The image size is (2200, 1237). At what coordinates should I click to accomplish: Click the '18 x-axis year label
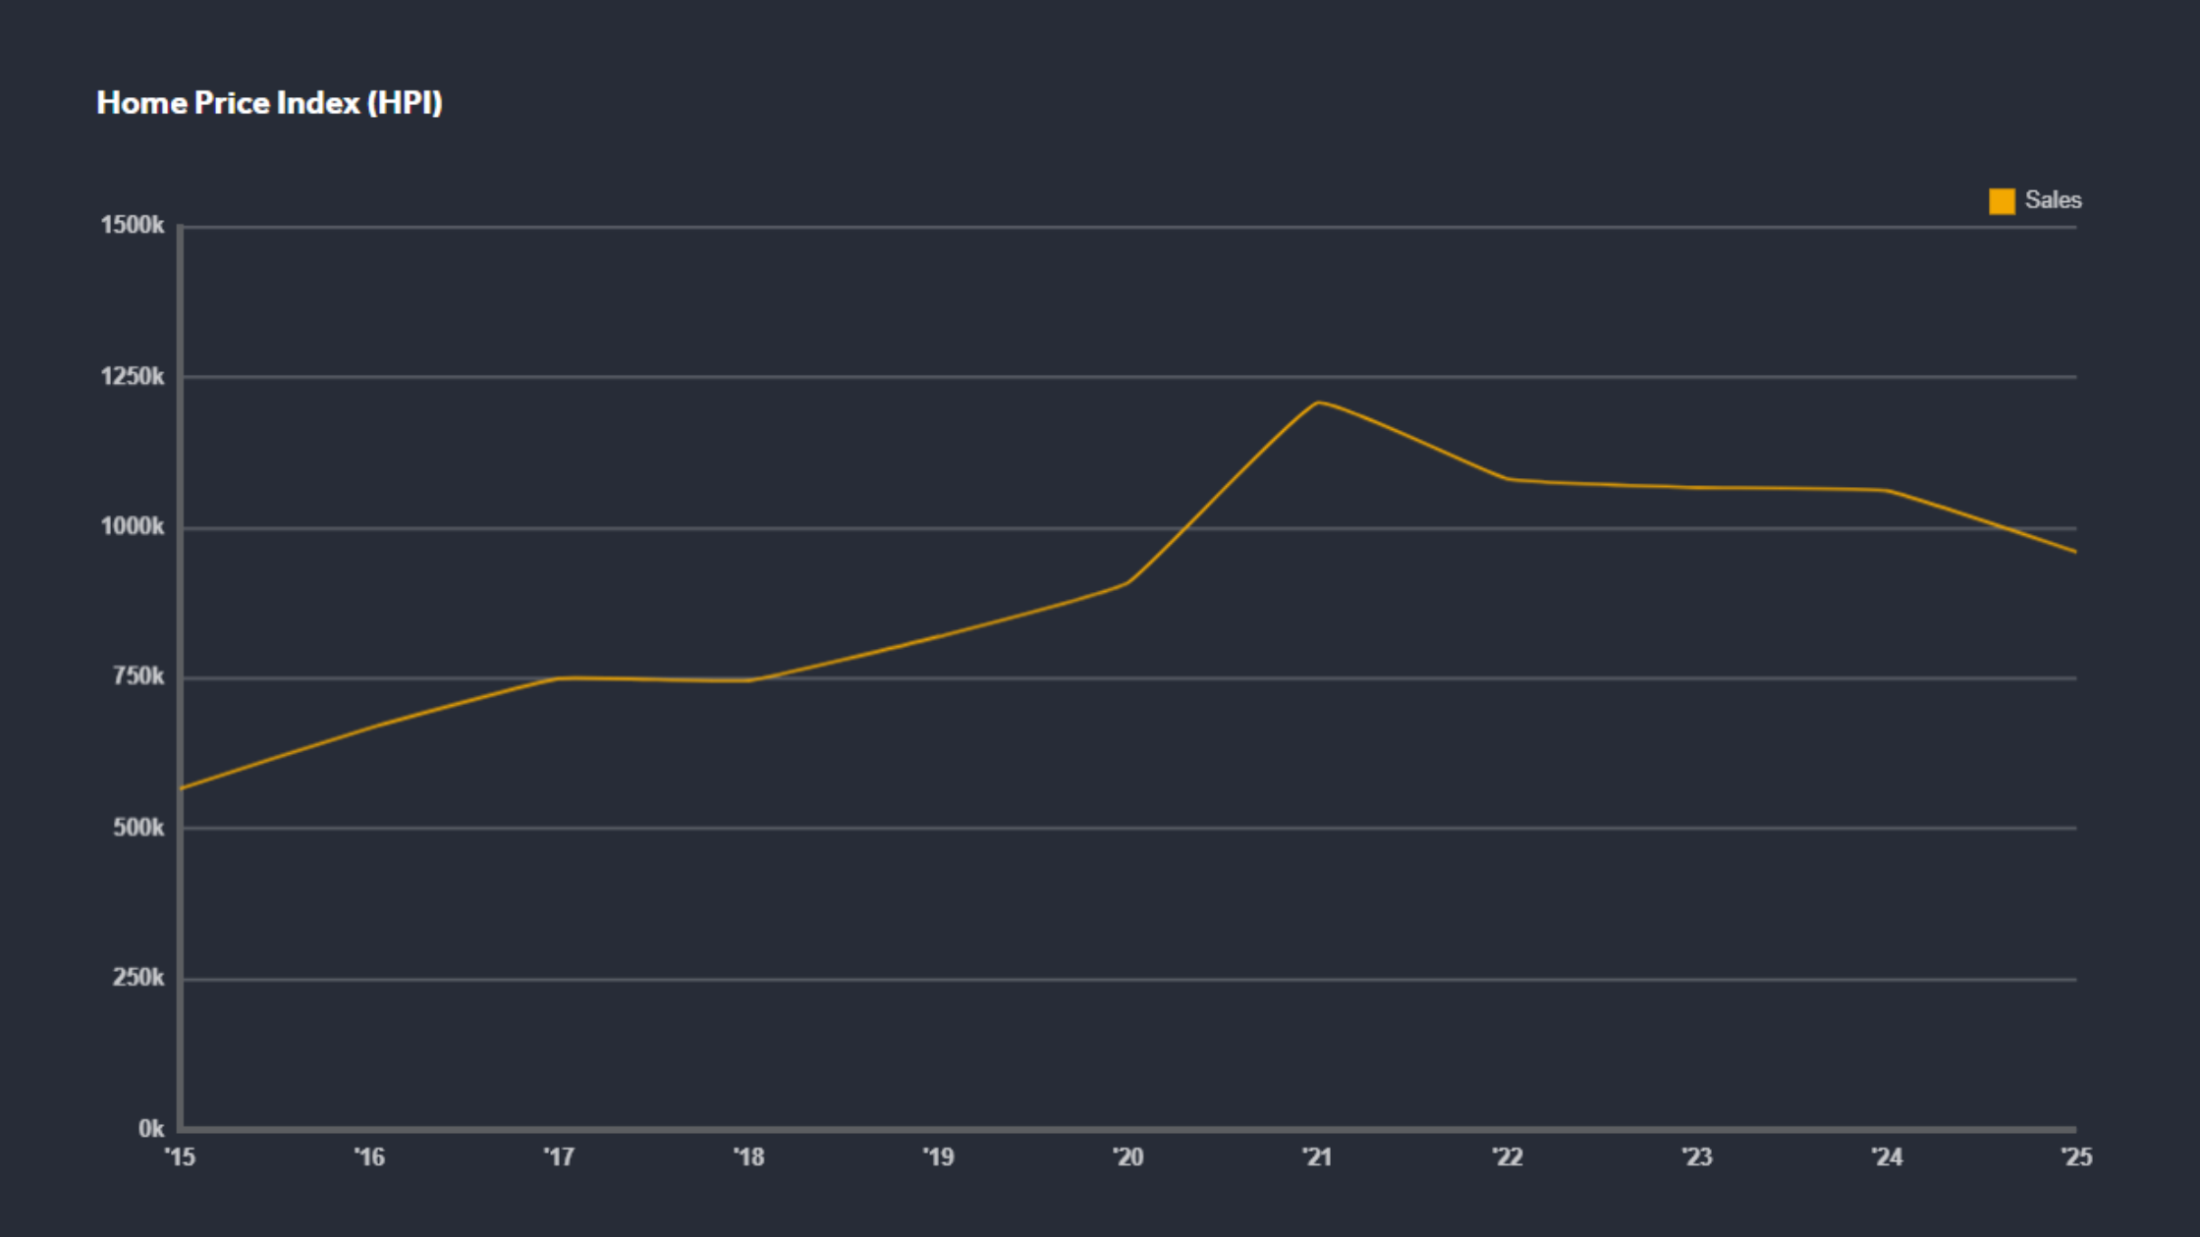click(748, 1157)
